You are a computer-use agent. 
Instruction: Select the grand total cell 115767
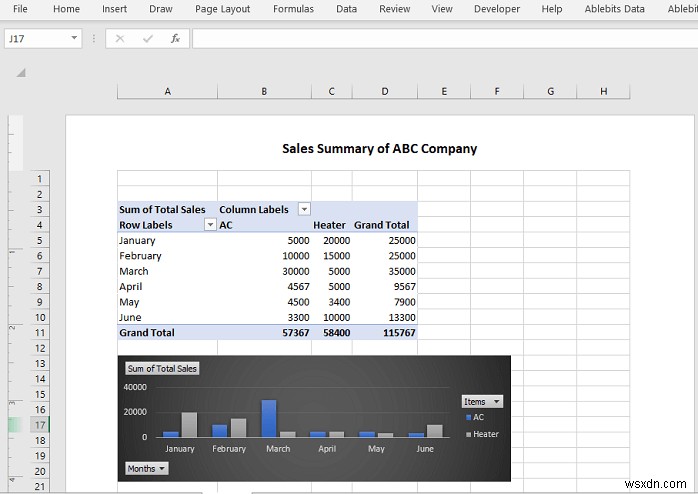(385, 332)
